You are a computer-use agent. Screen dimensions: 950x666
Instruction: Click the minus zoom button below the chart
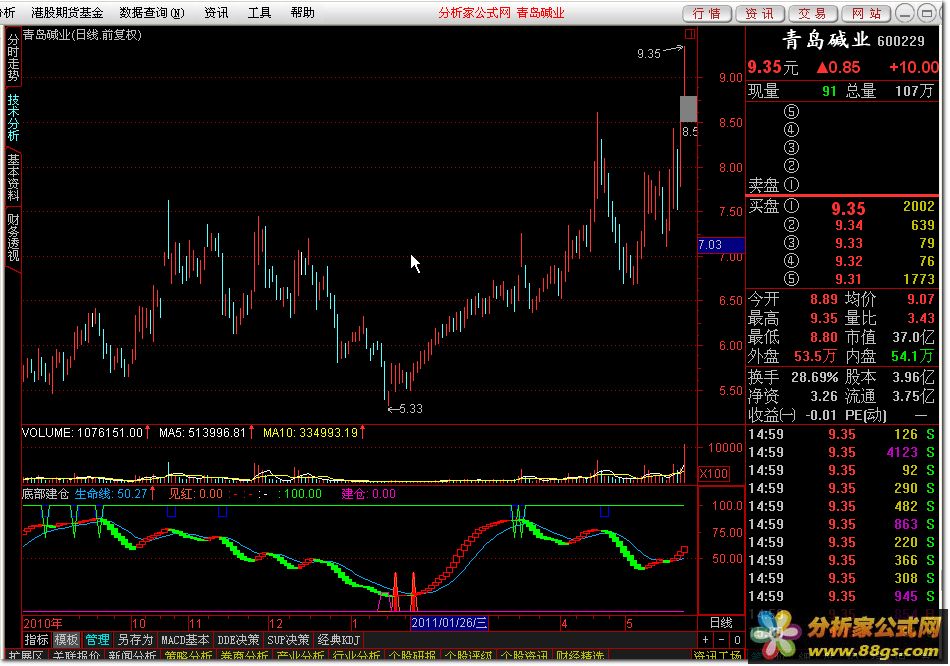coord(721,639)
